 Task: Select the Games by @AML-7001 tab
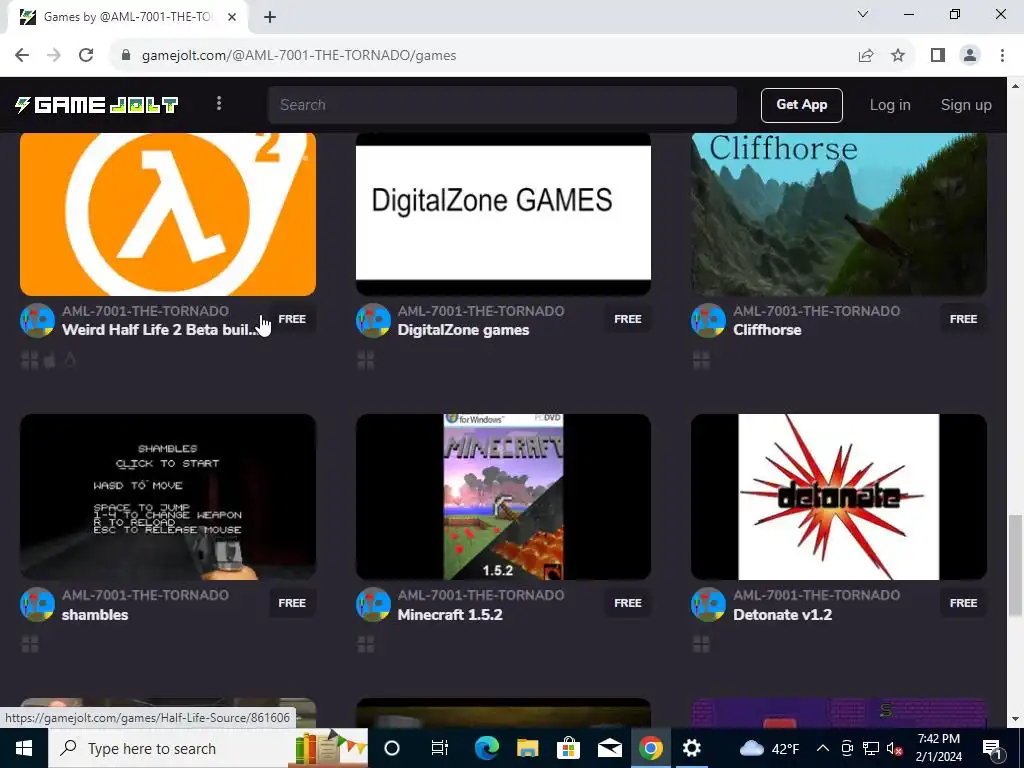128,17
